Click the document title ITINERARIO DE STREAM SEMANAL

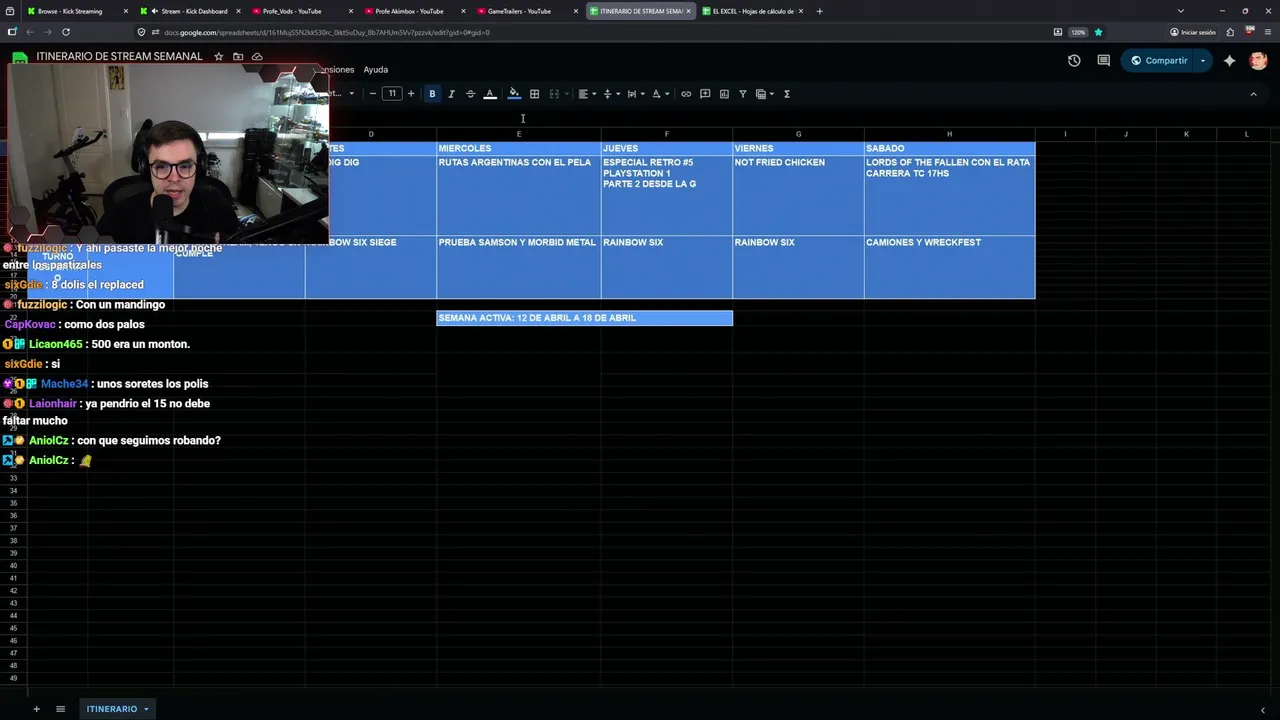point(119,56)
